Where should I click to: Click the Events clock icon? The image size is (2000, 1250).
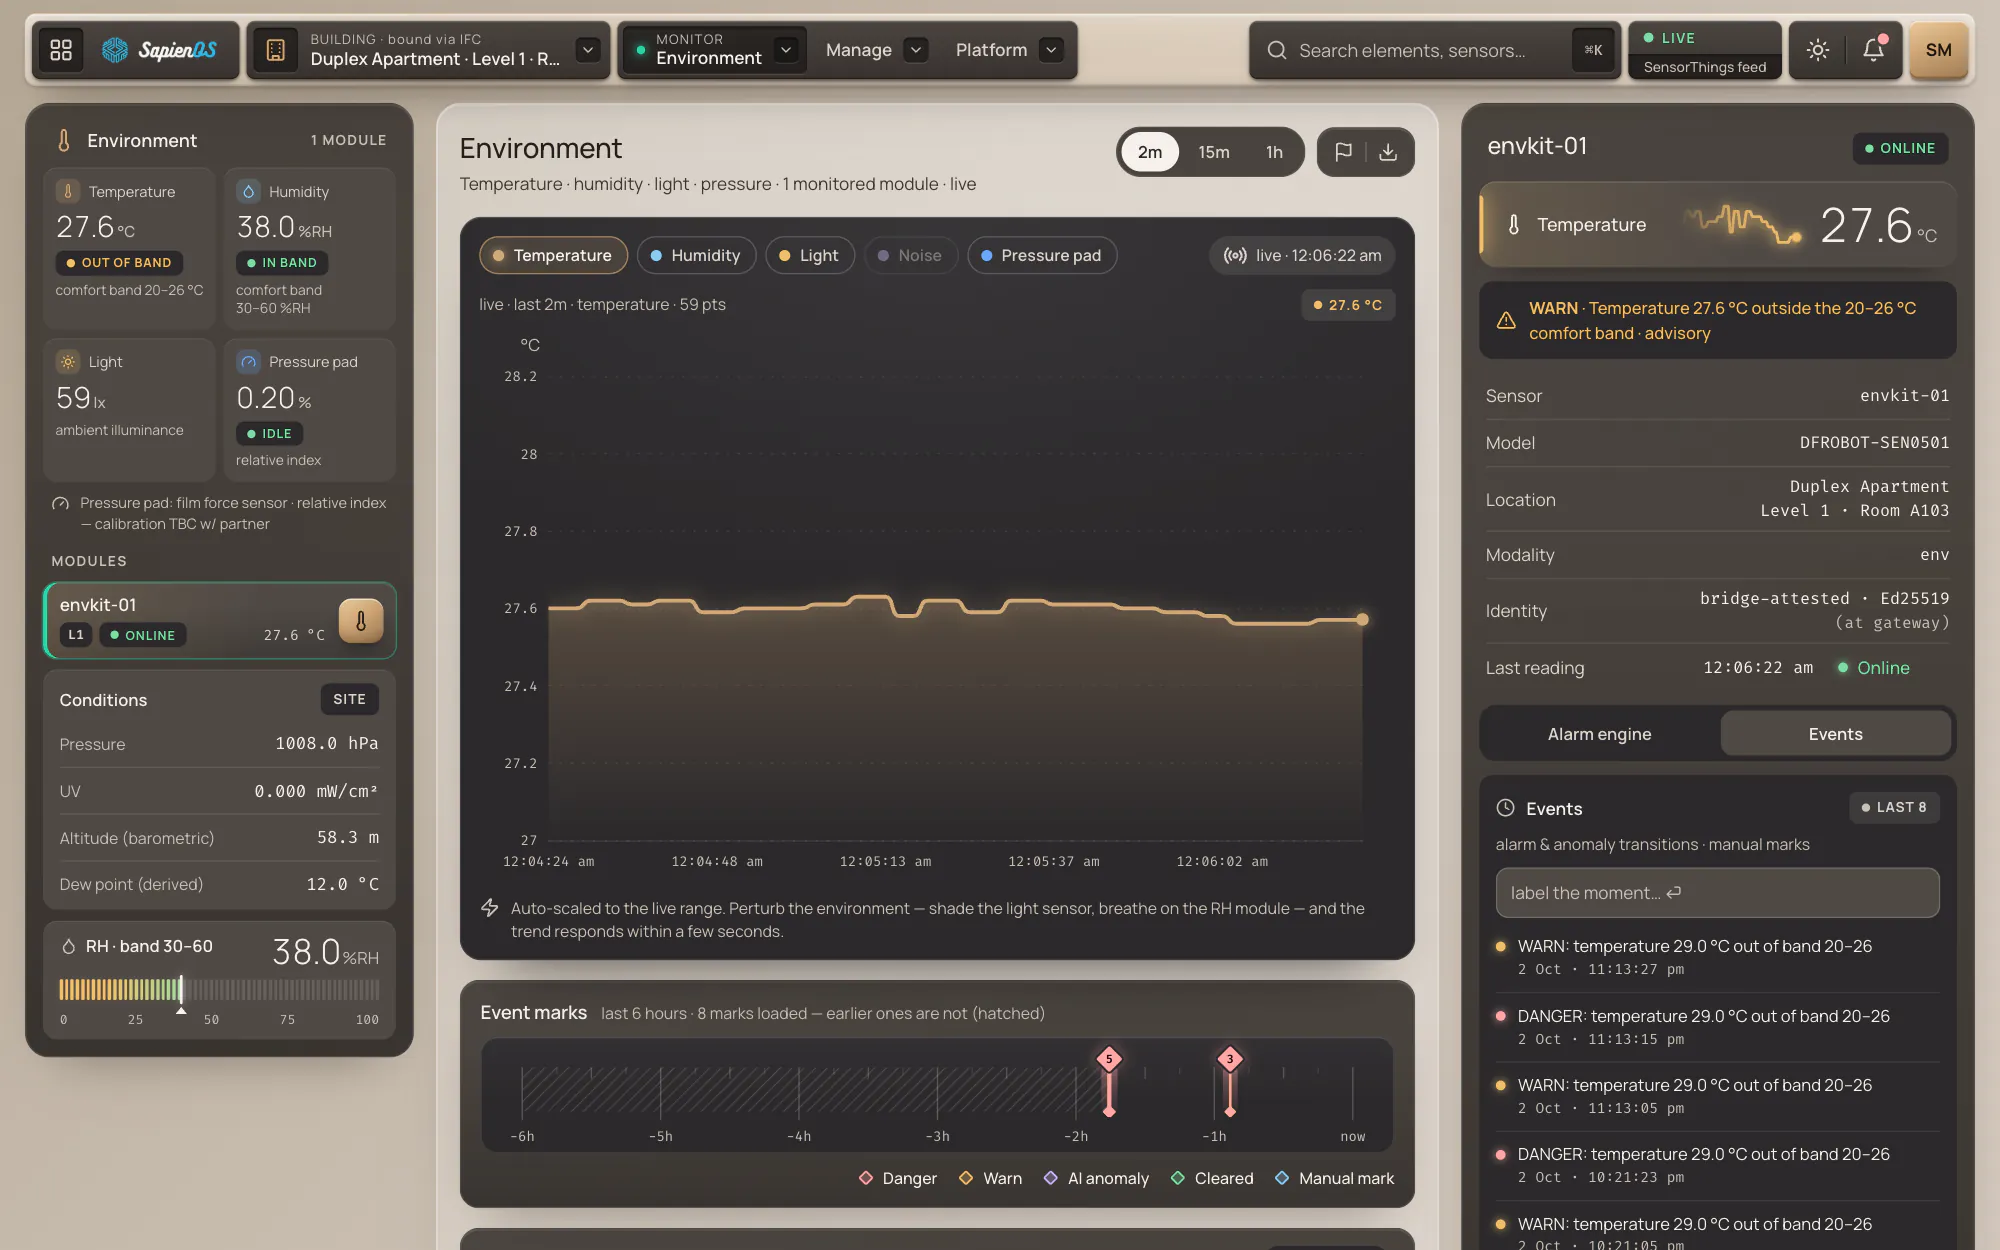pos(1505,808)
